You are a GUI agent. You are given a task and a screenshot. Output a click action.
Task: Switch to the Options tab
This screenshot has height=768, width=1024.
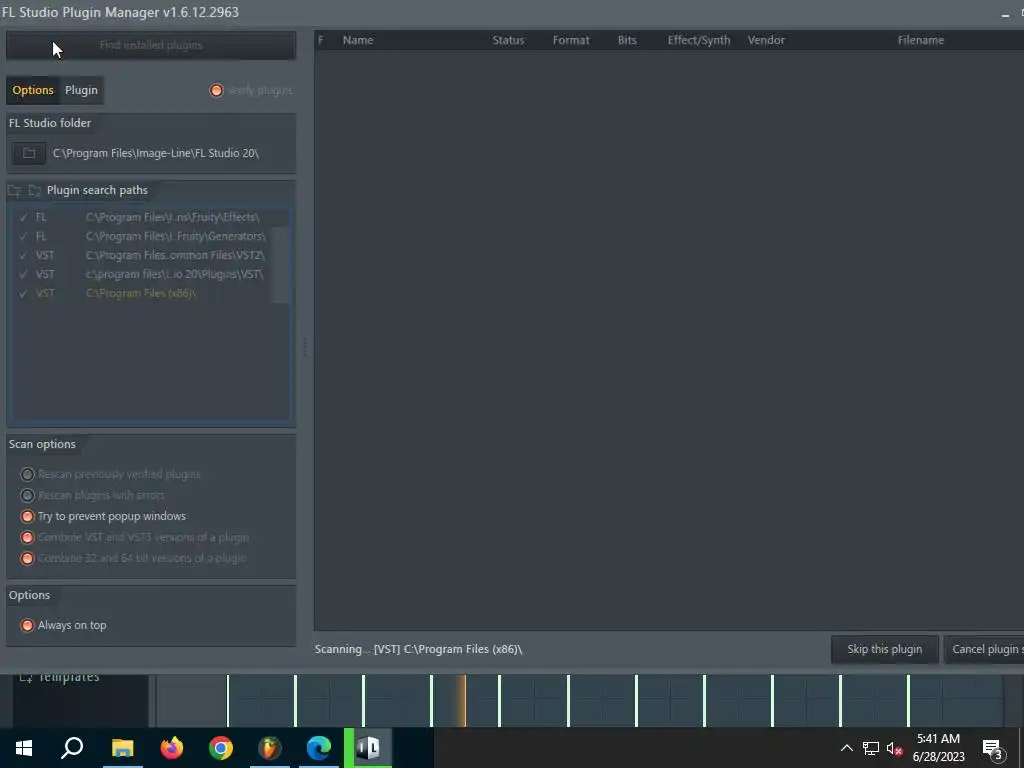pyautogui.click(x=33, y=90)
